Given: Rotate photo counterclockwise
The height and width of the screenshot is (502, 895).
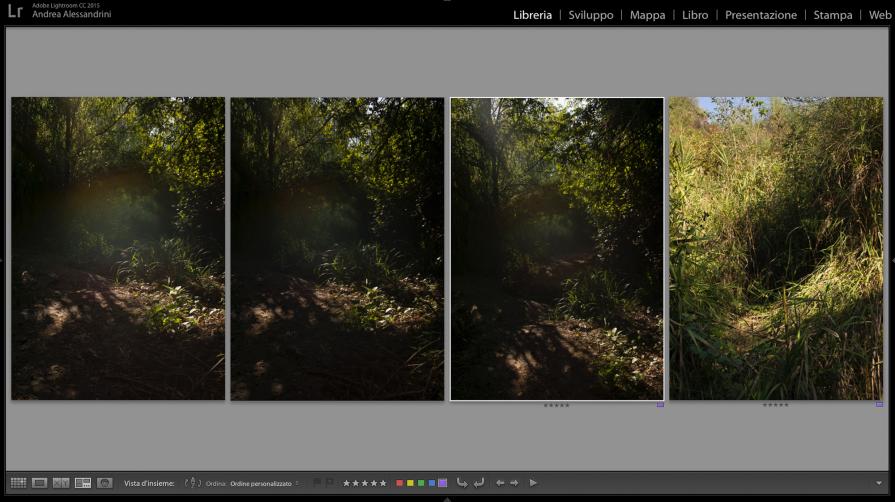Looking at the screenshot, I should coord(462,483).
